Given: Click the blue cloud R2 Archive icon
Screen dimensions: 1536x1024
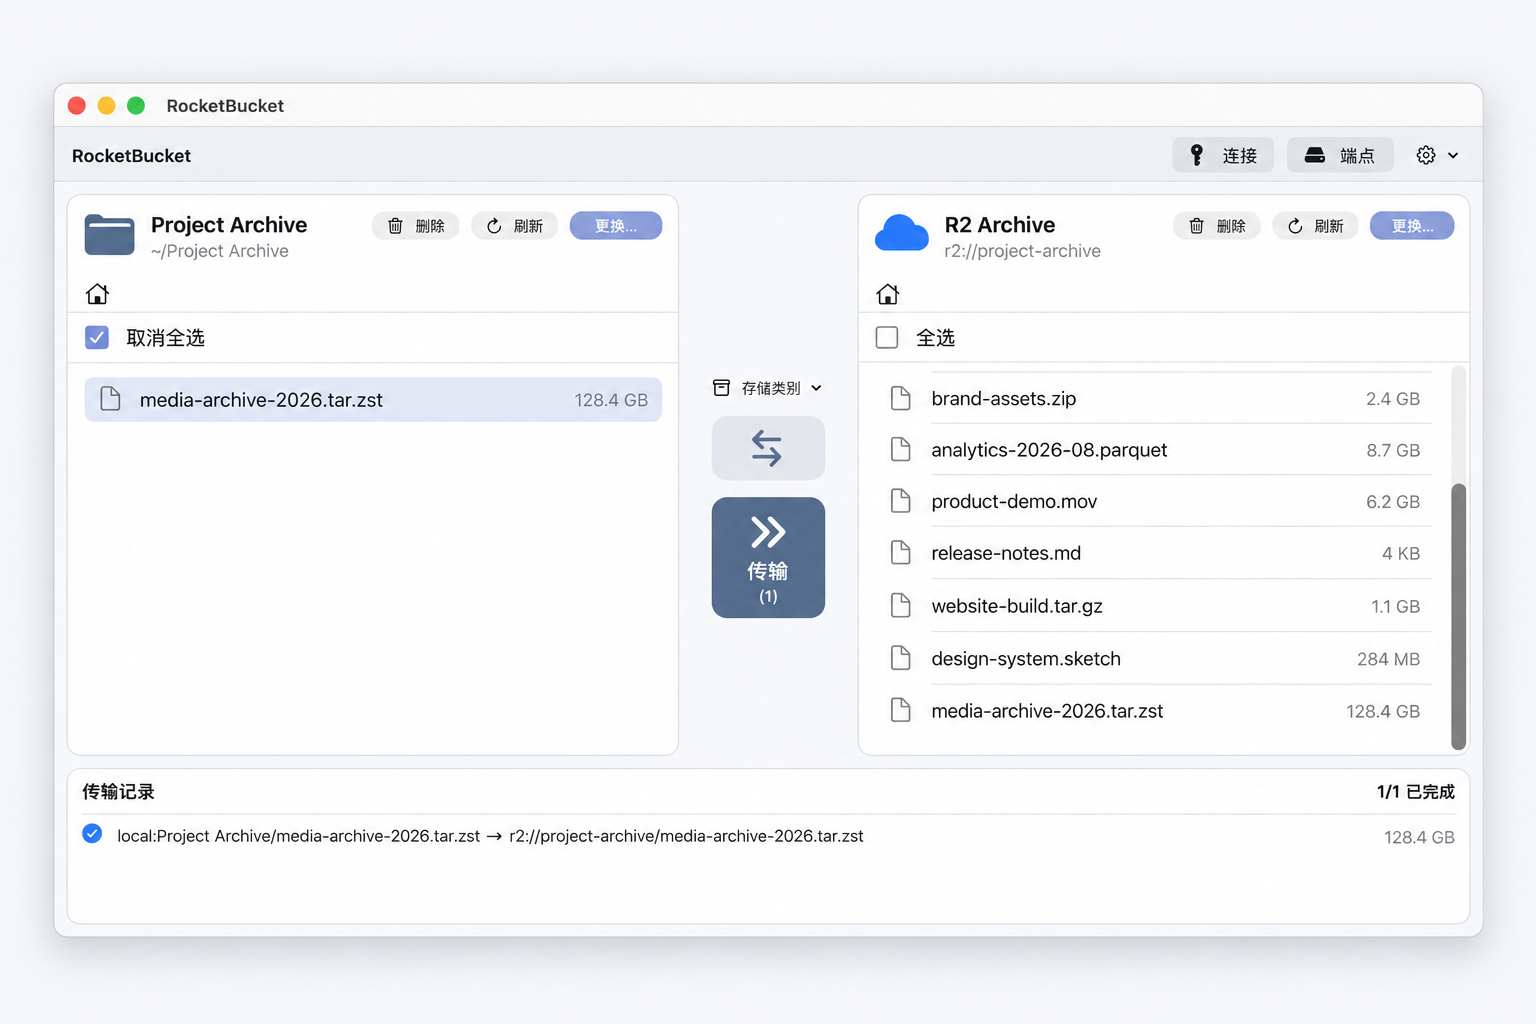Looking at the screenshot, I should [x=901, y=233].
